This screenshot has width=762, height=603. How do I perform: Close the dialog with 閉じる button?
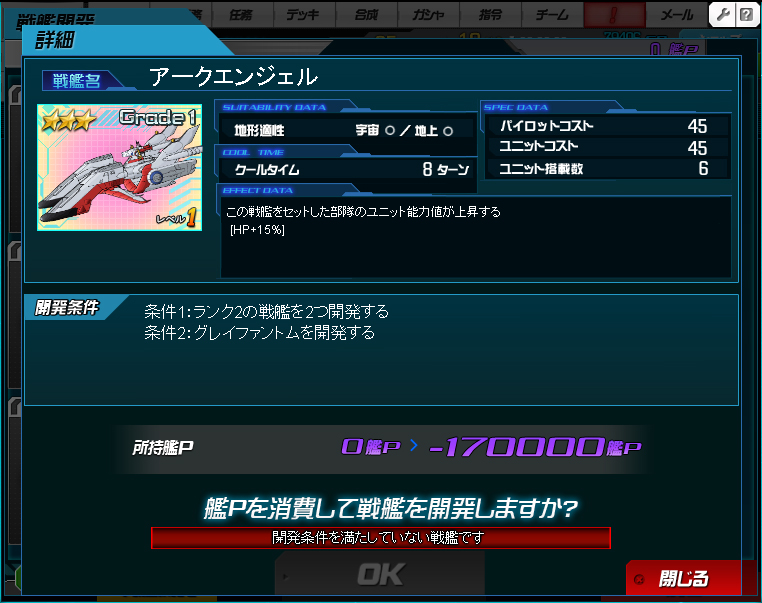[x=683, y=578]
